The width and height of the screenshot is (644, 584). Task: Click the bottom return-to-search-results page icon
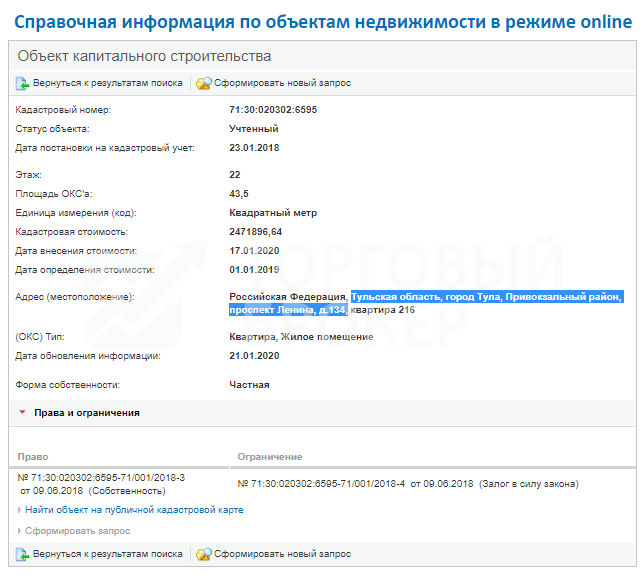[x=22, y=554]
